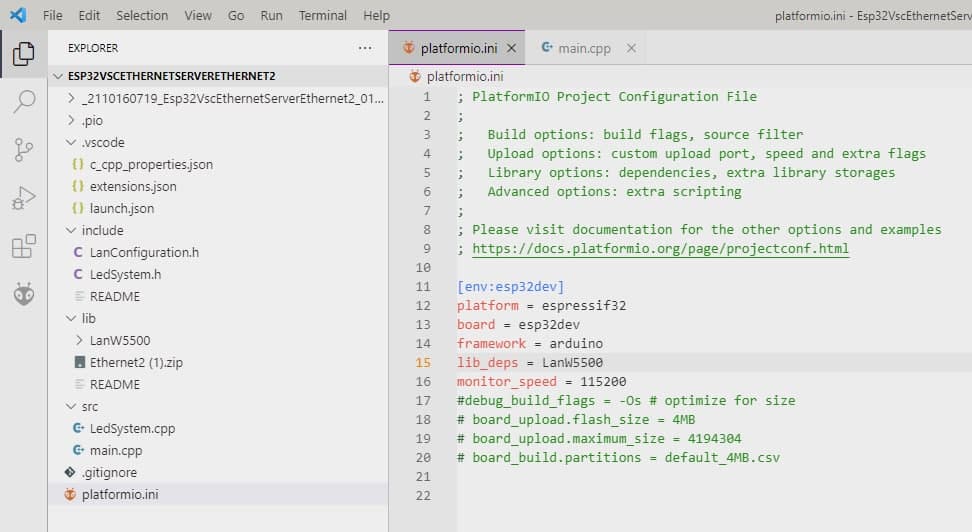The width and height of the screenshot is (972, 532).
Task: Close the main.cpp tab
Action: (x=631, y=48)
